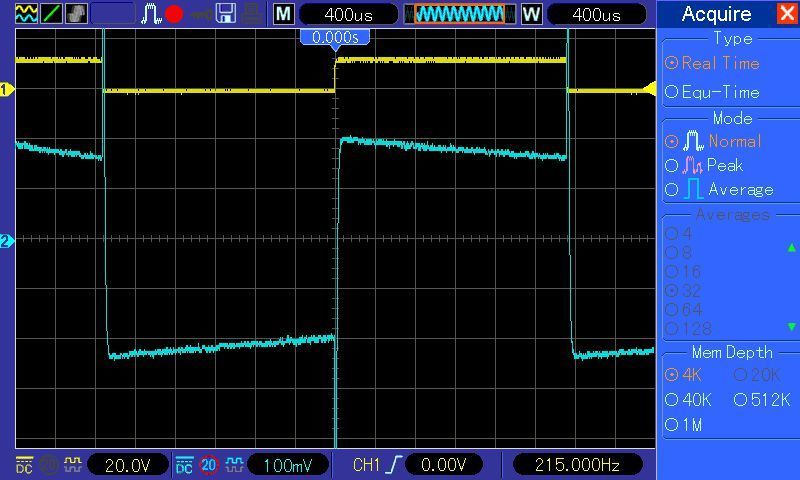Click the CH1 yellow square-wave probe icon
This screenshot has width=800, height=480.
point(72,465)
